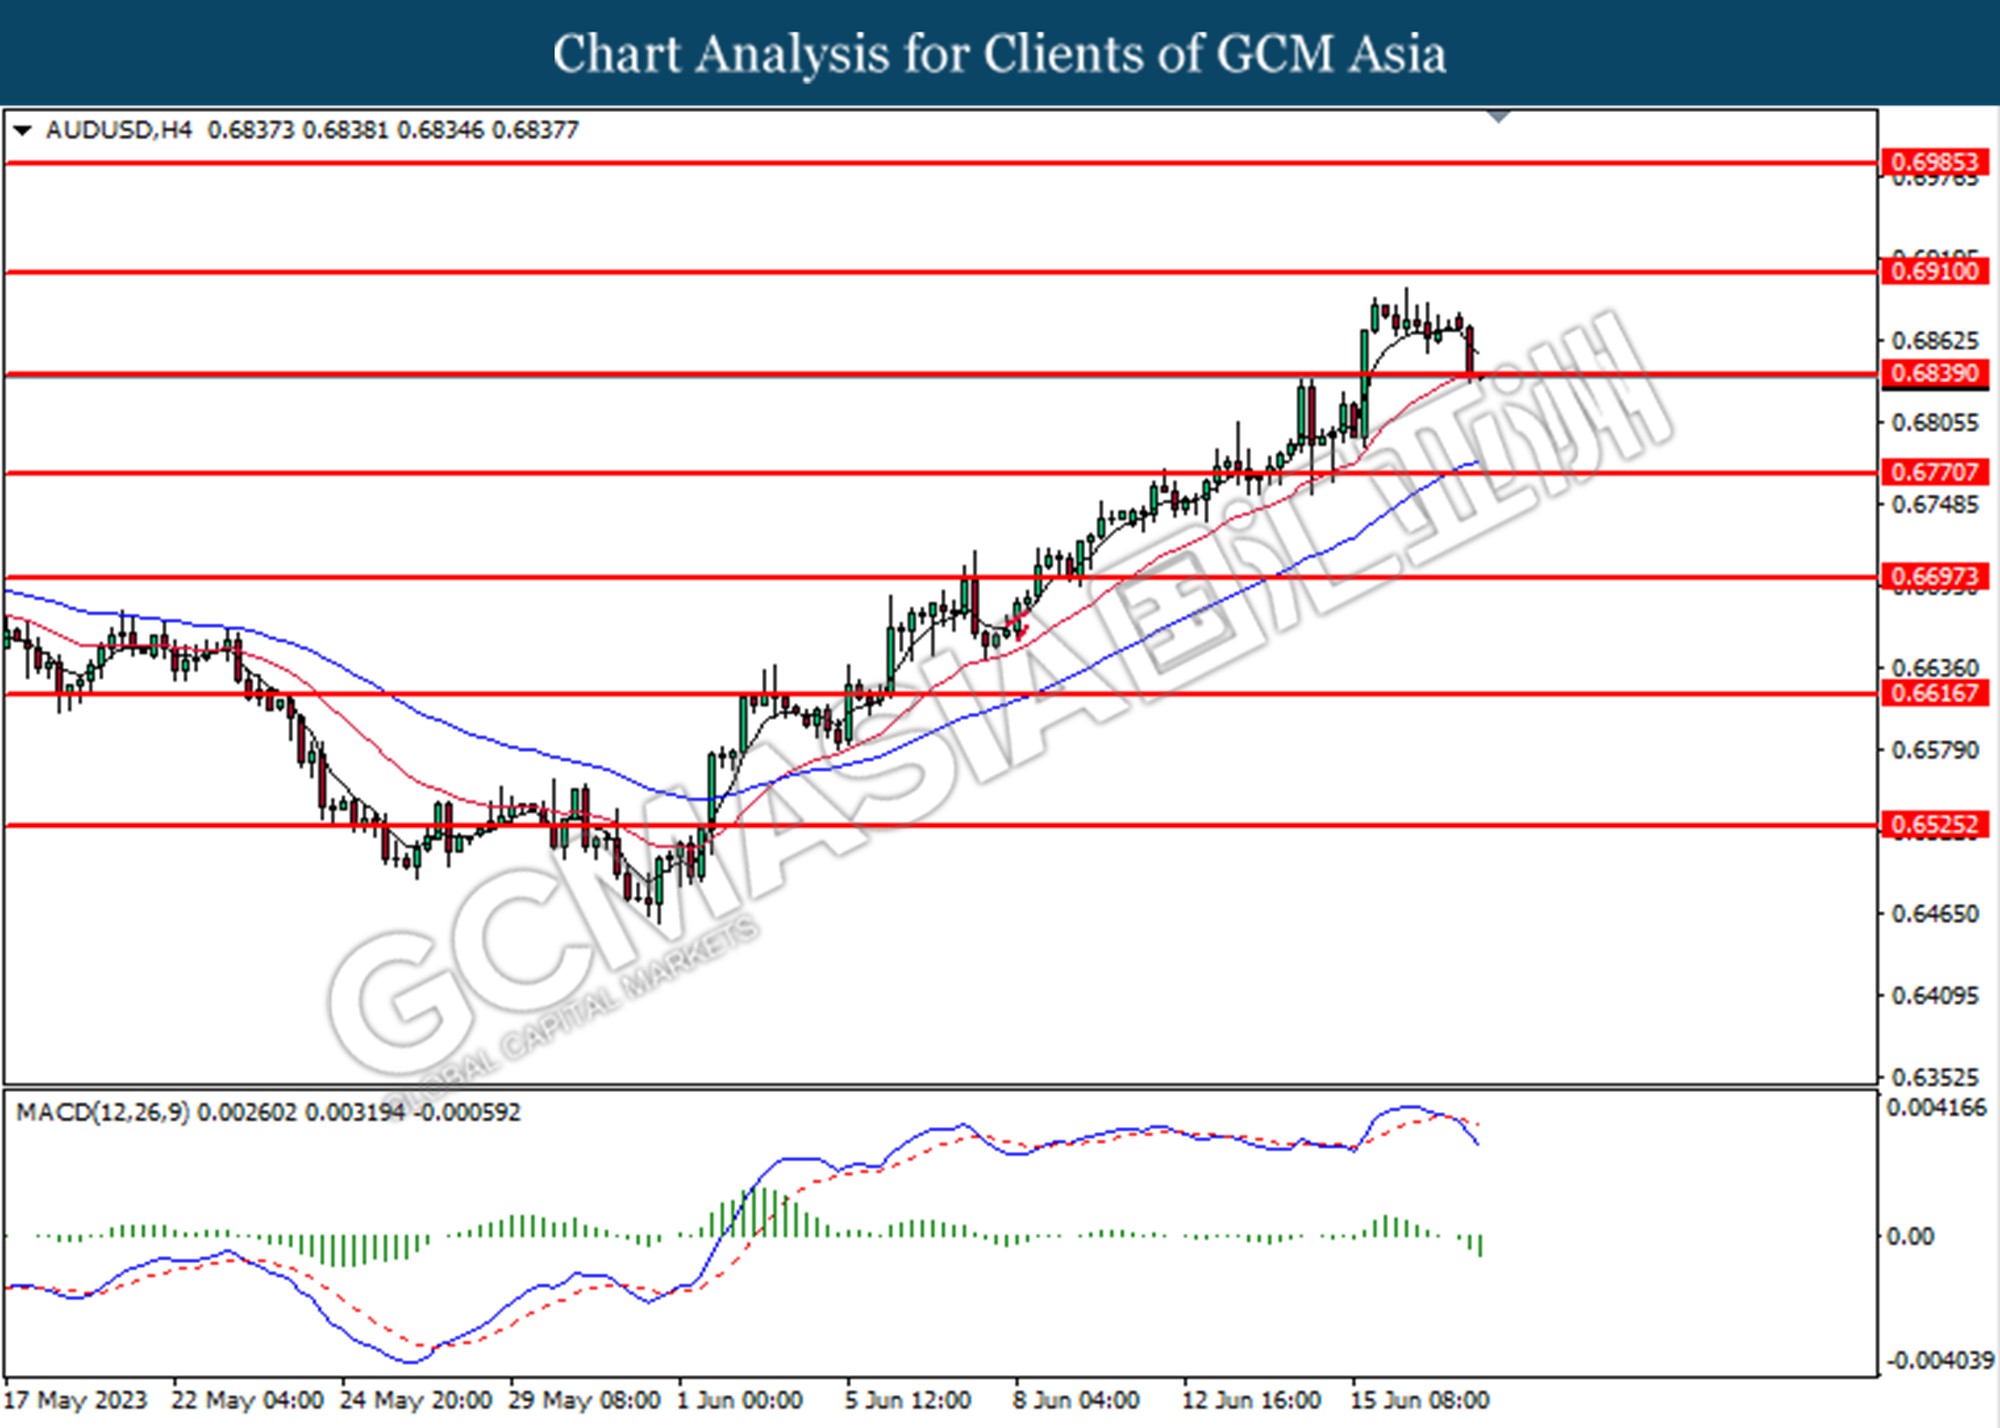The image size is (2000, 1428).
Task: Click the dropdown triangle beside AUDUSD,H4
Action: tap(23, 131)
